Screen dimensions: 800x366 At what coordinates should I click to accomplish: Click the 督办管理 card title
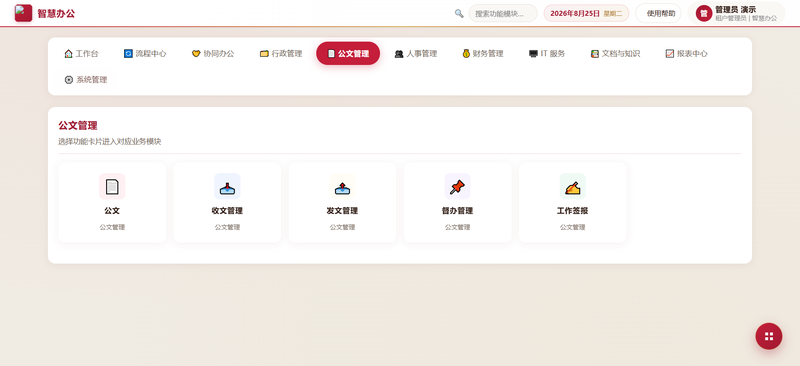[457, 211]
